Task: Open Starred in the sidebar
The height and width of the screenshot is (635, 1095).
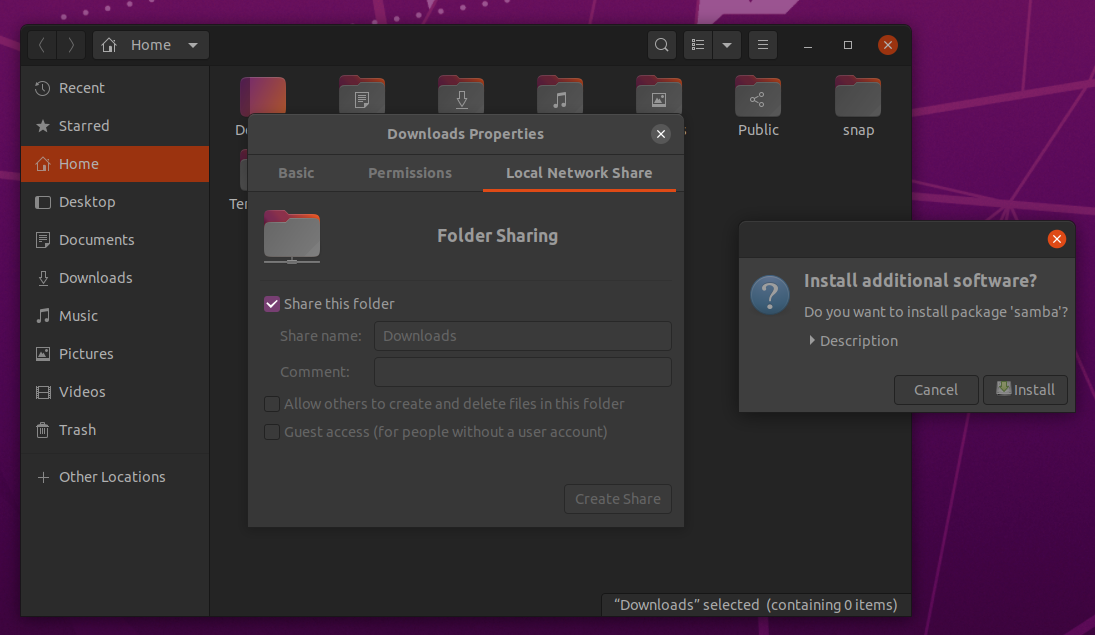Action: click(x=84, y=126)
